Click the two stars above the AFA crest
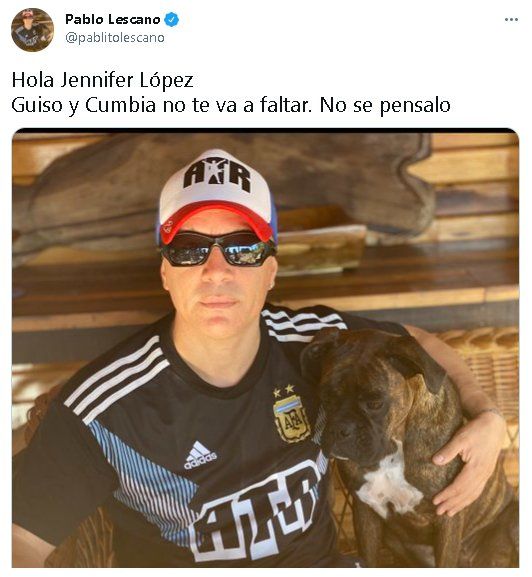 pyautogui.click(x=284, y=391)
